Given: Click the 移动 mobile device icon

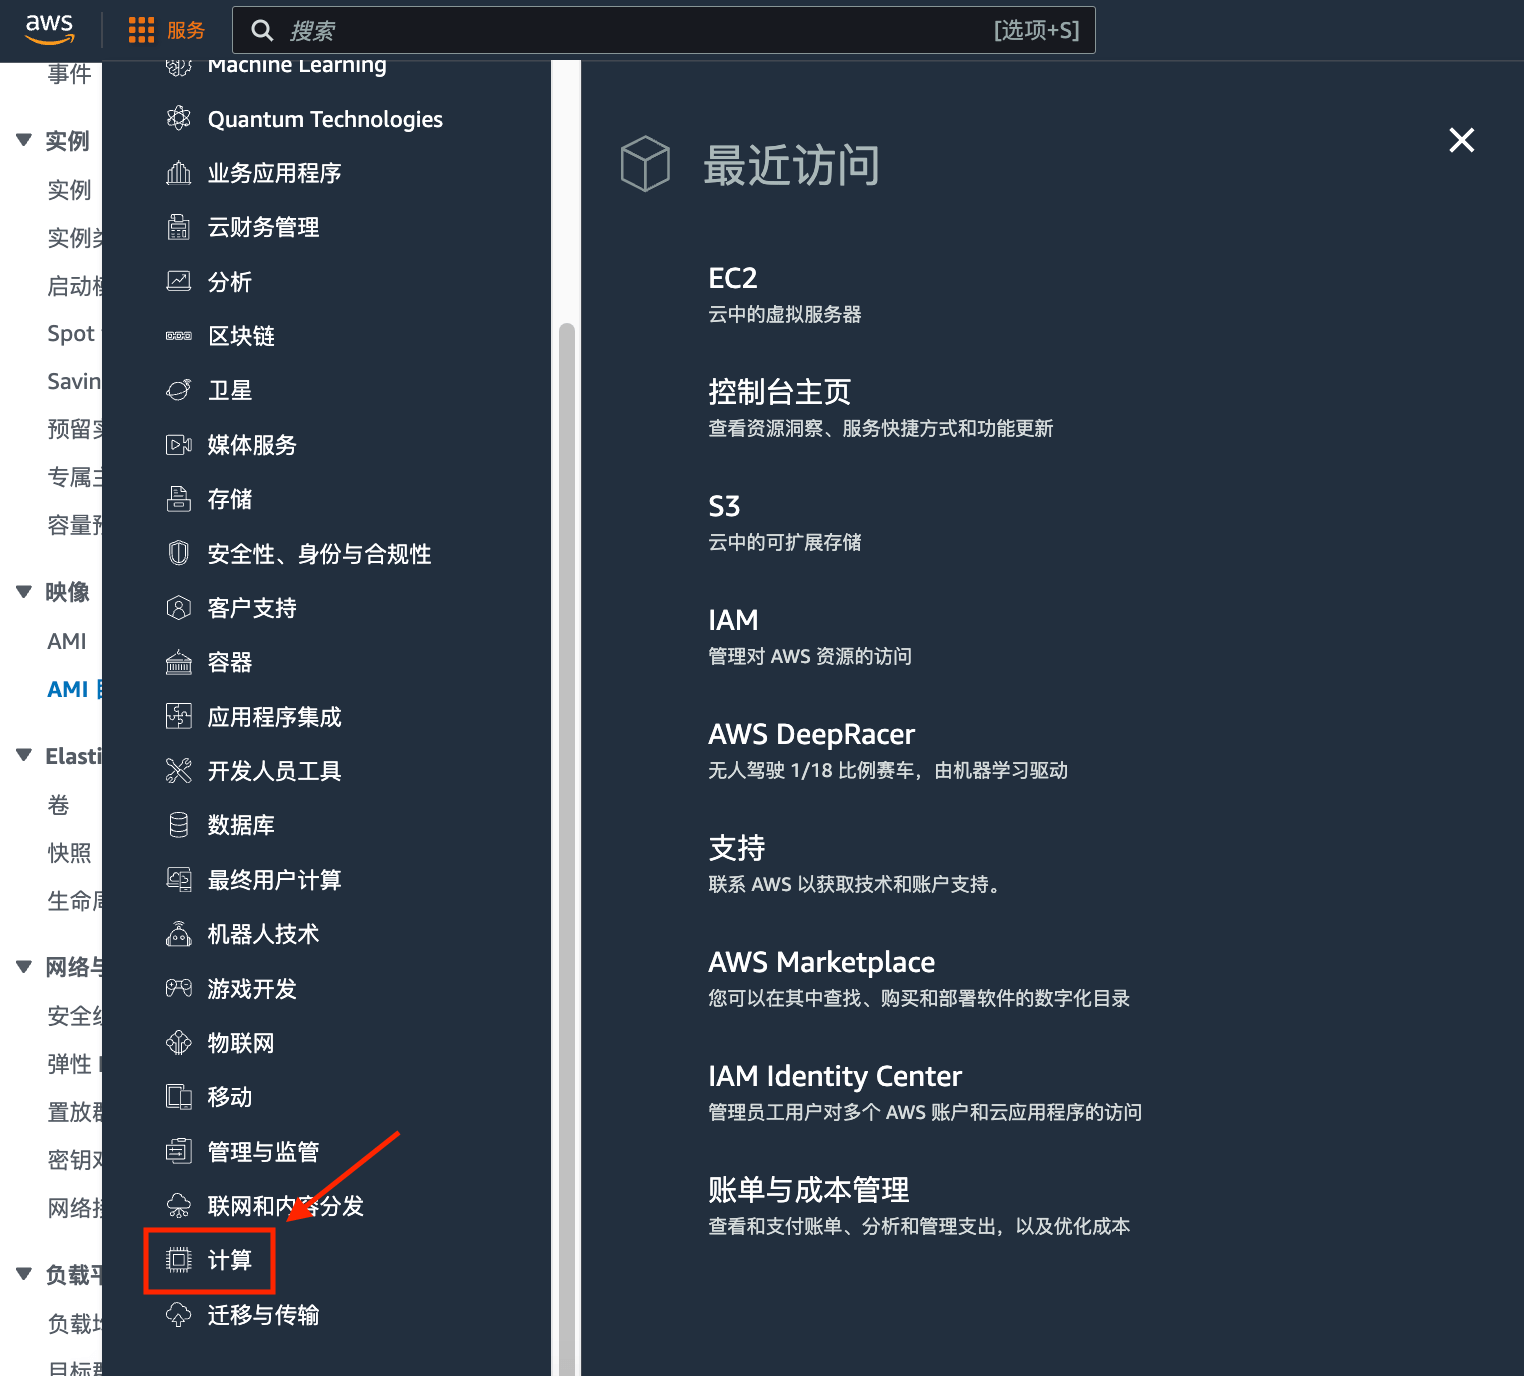Looking at the screenshot, I should [x=179, y=1097].
